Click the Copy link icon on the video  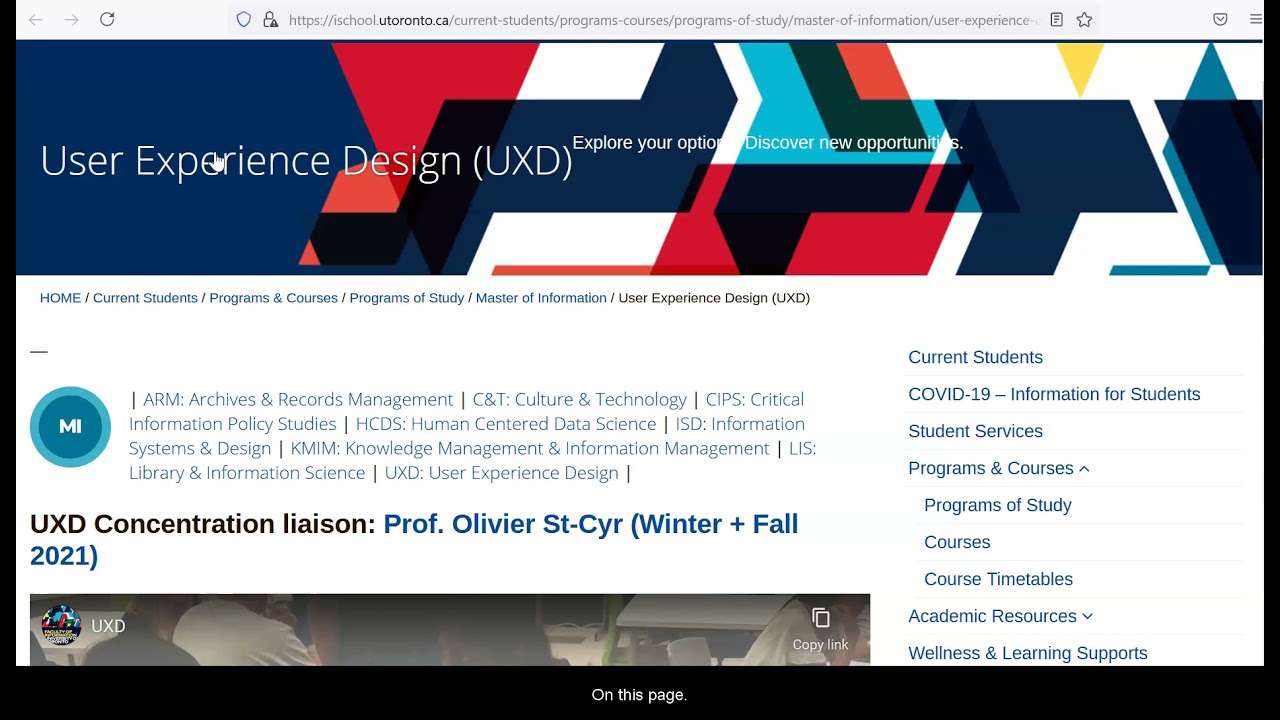(x=821, y=619)
